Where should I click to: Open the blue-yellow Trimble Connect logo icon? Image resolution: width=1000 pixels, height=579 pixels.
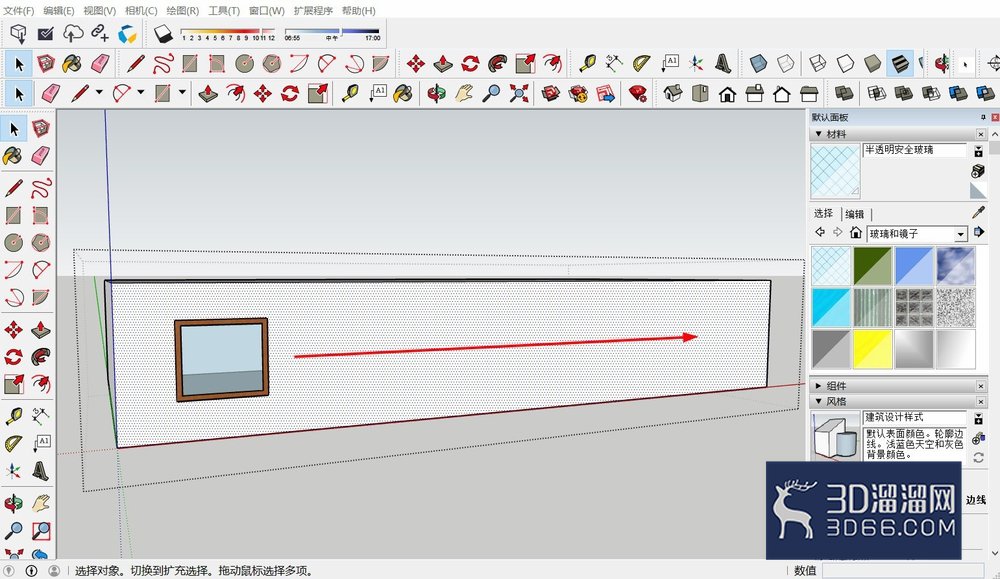[x=127, y=34]
